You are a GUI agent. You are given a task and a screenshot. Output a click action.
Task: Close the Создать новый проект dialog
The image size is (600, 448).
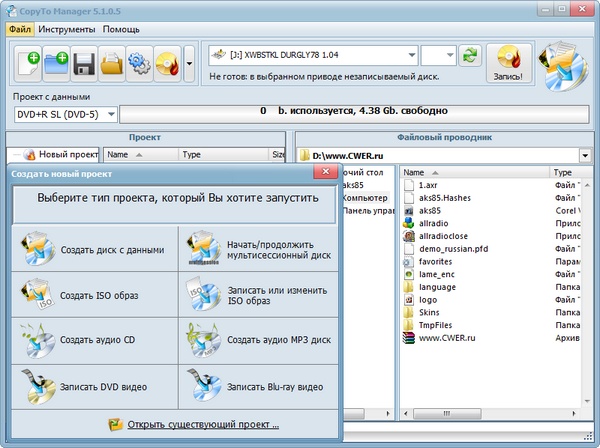pyautogui.click(x=324, y=173)
